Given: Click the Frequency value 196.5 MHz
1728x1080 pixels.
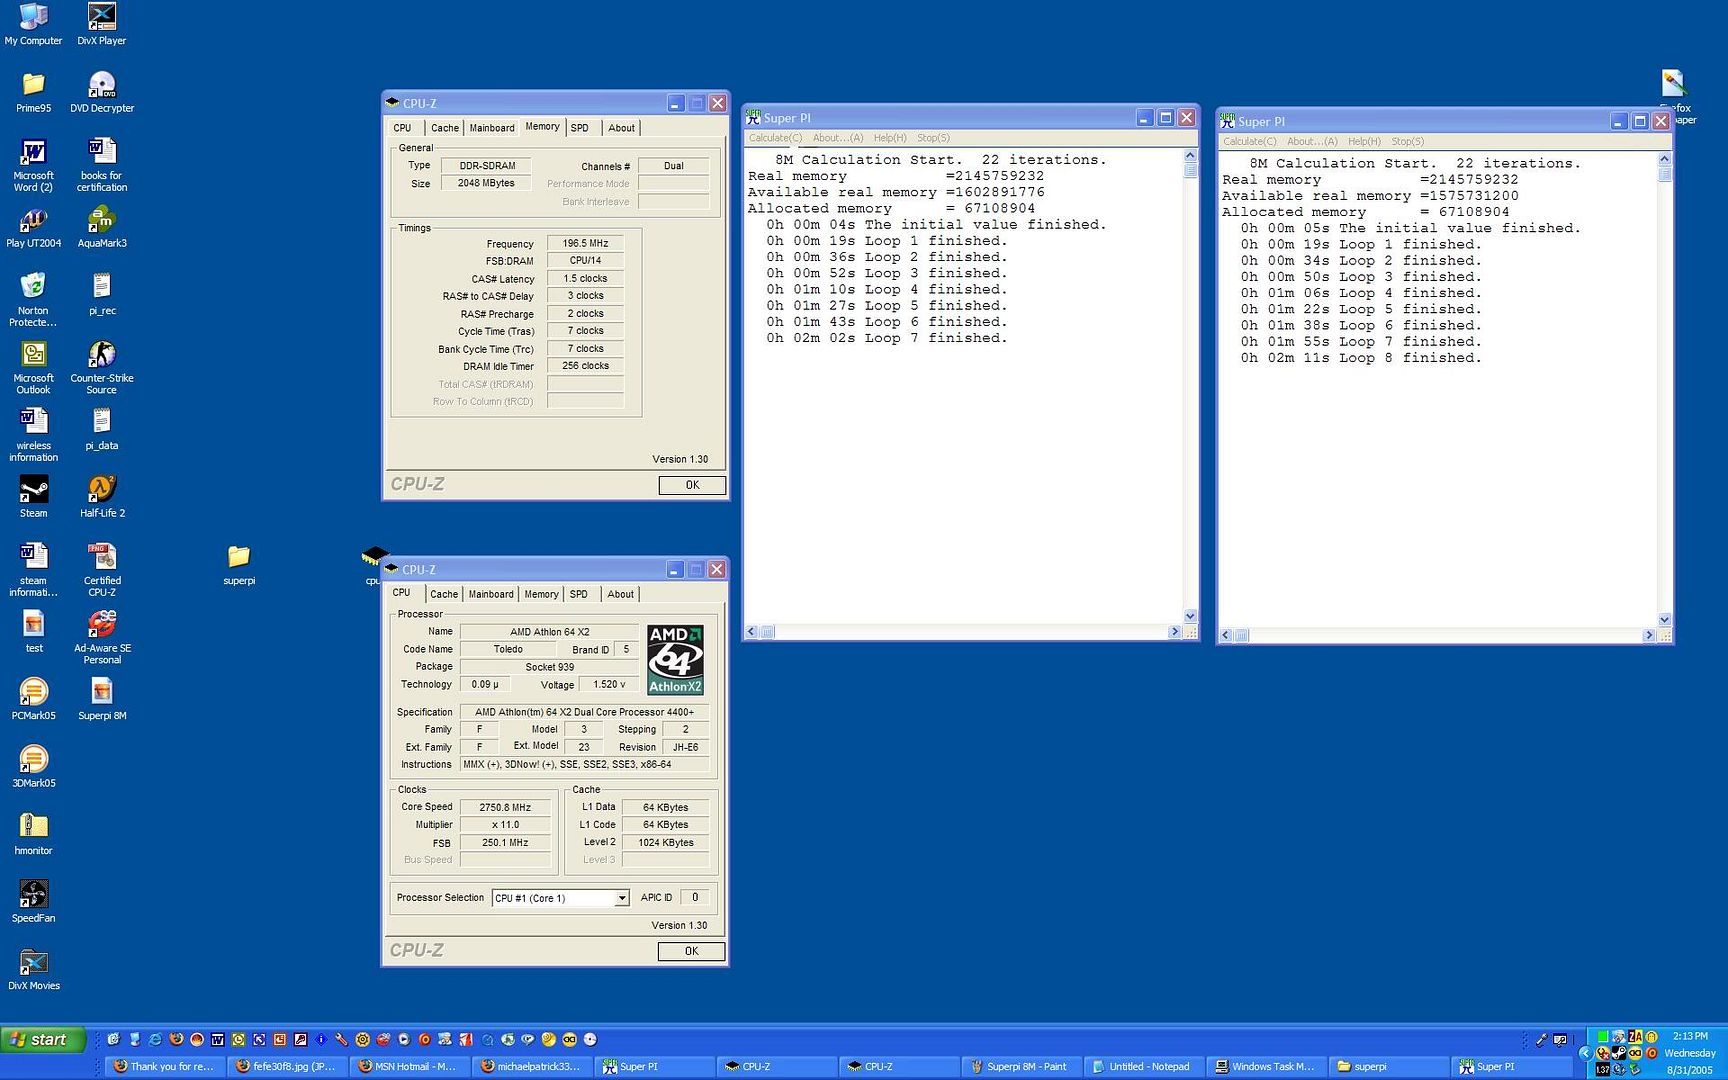Looking at the screenshot, I should [585, 243].
